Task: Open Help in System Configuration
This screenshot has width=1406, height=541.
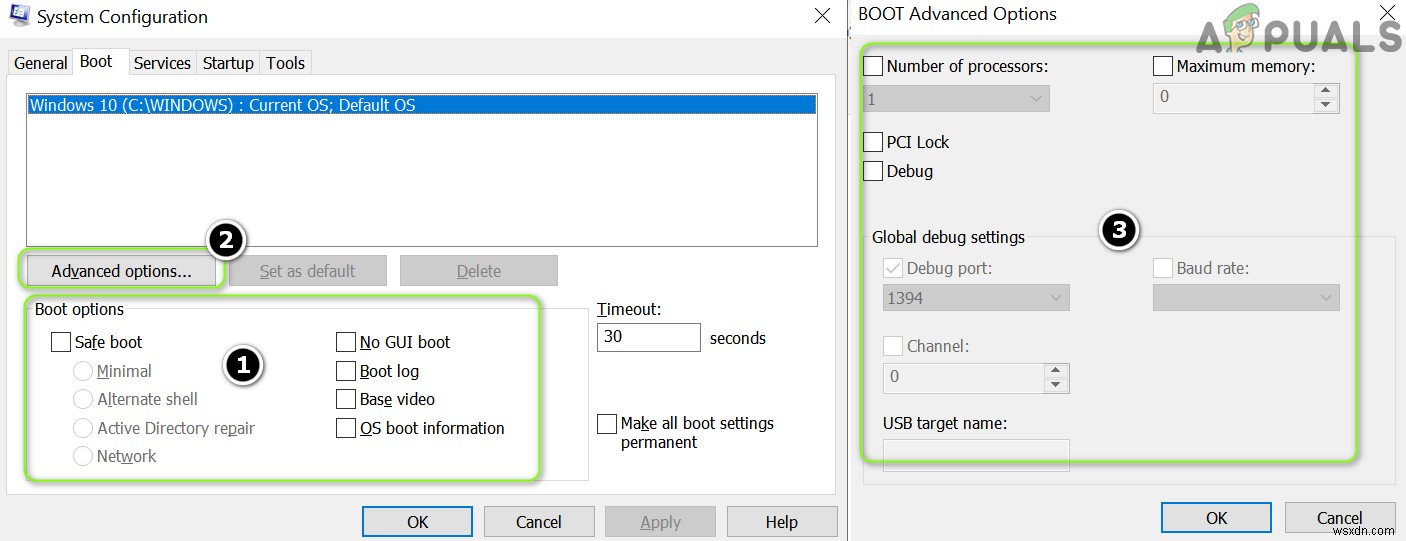Action: [x=782, y=522]
